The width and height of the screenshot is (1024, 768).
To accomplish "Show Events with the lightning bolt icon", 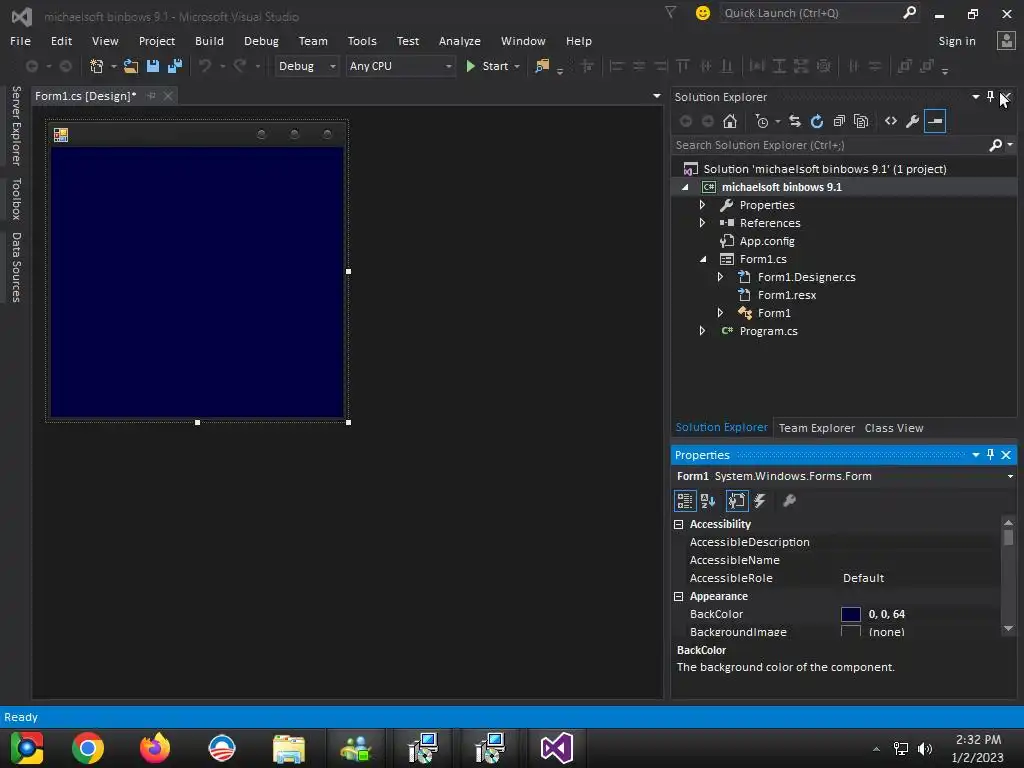I will 760,501.
